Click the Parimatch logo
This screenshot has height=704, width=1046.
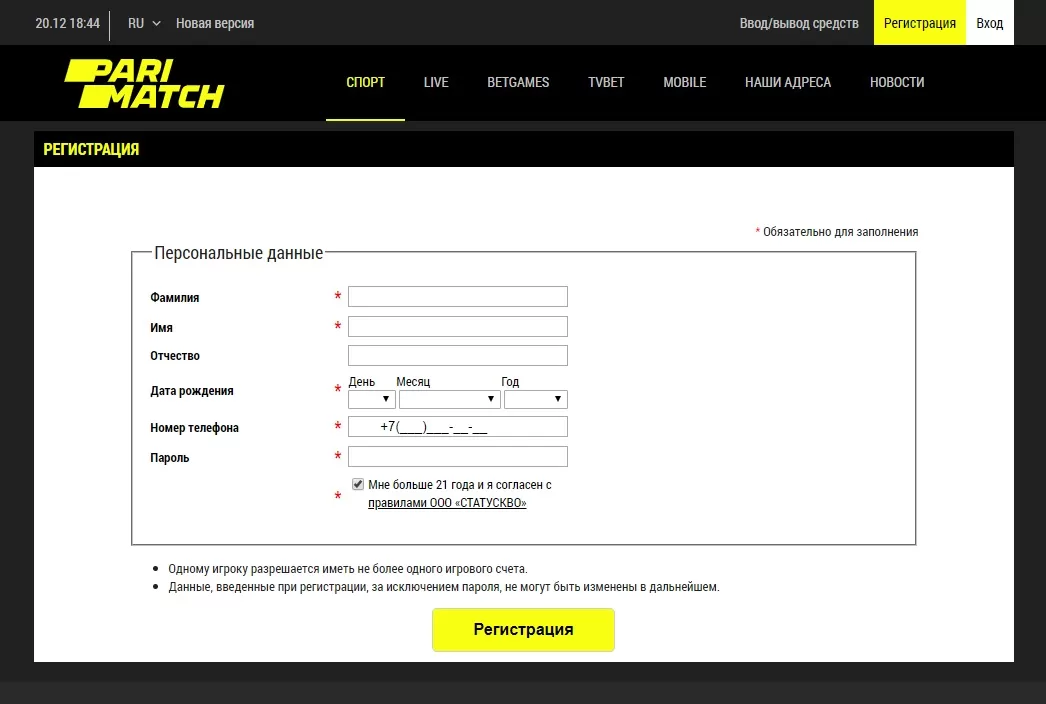coord(144,83)
